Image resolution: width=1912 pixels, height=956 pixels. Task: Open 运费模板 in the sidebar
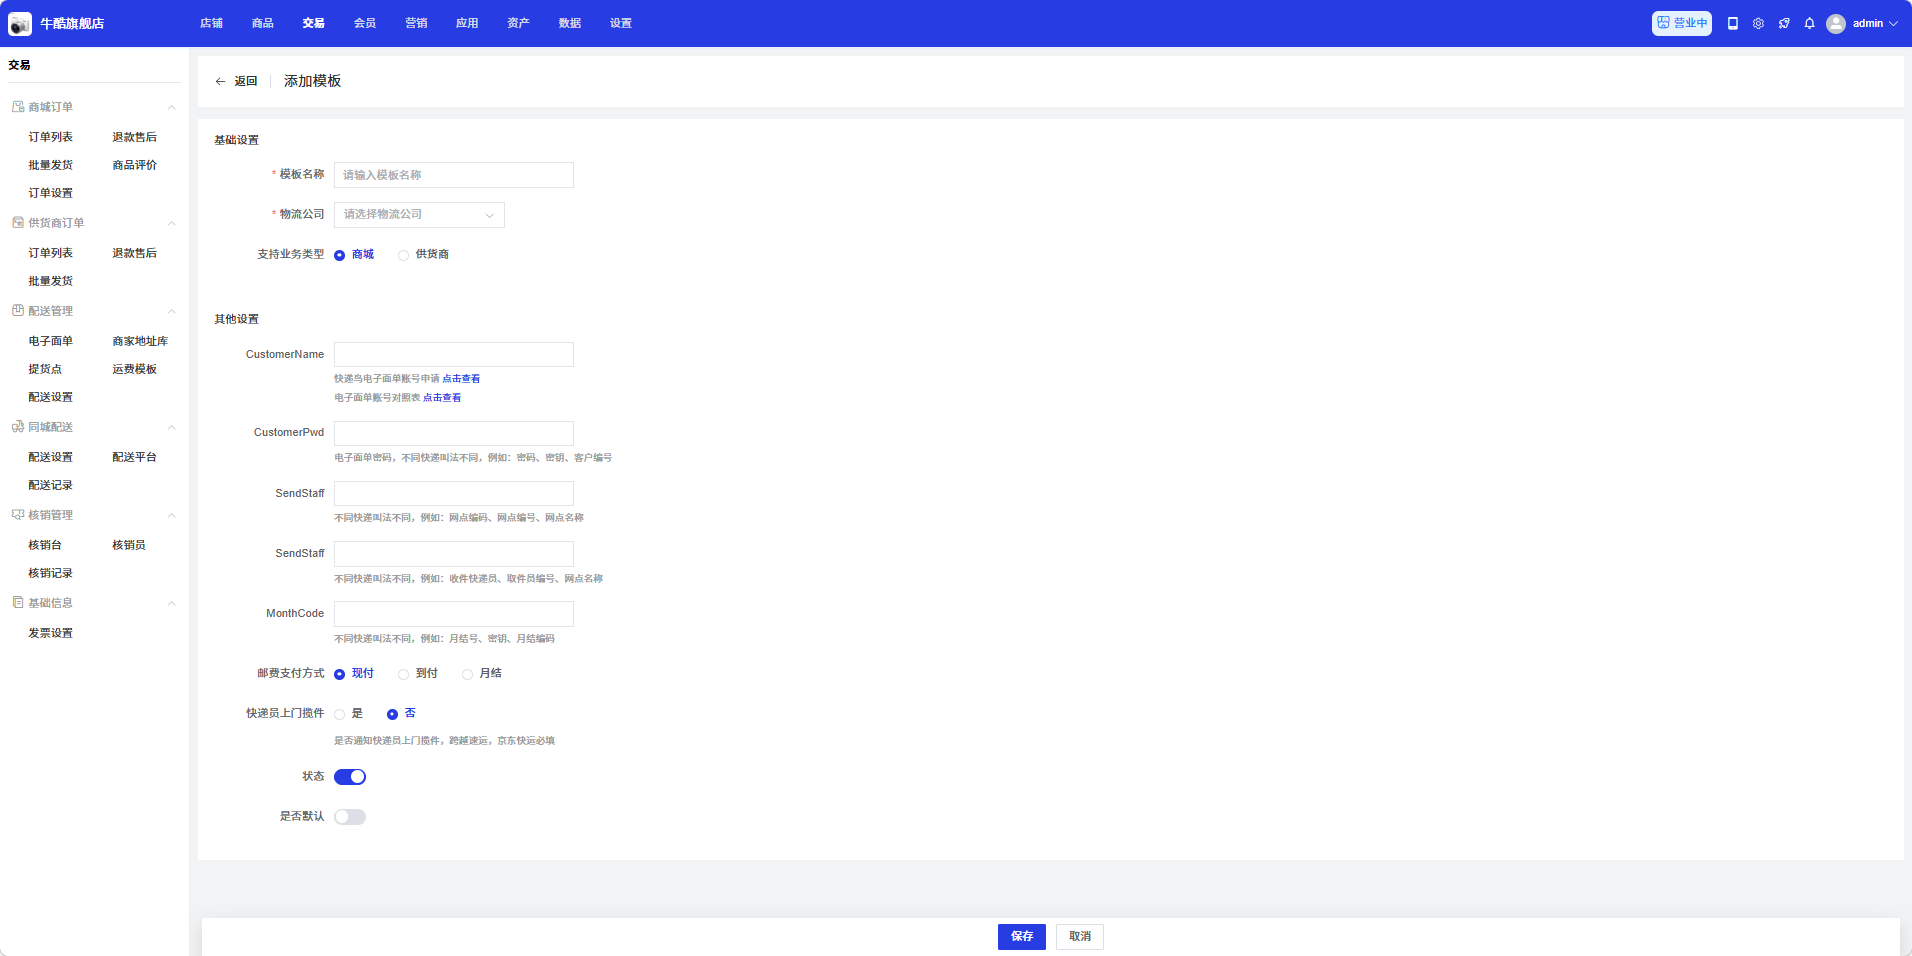pyautogui.click(x=135, y=369)
